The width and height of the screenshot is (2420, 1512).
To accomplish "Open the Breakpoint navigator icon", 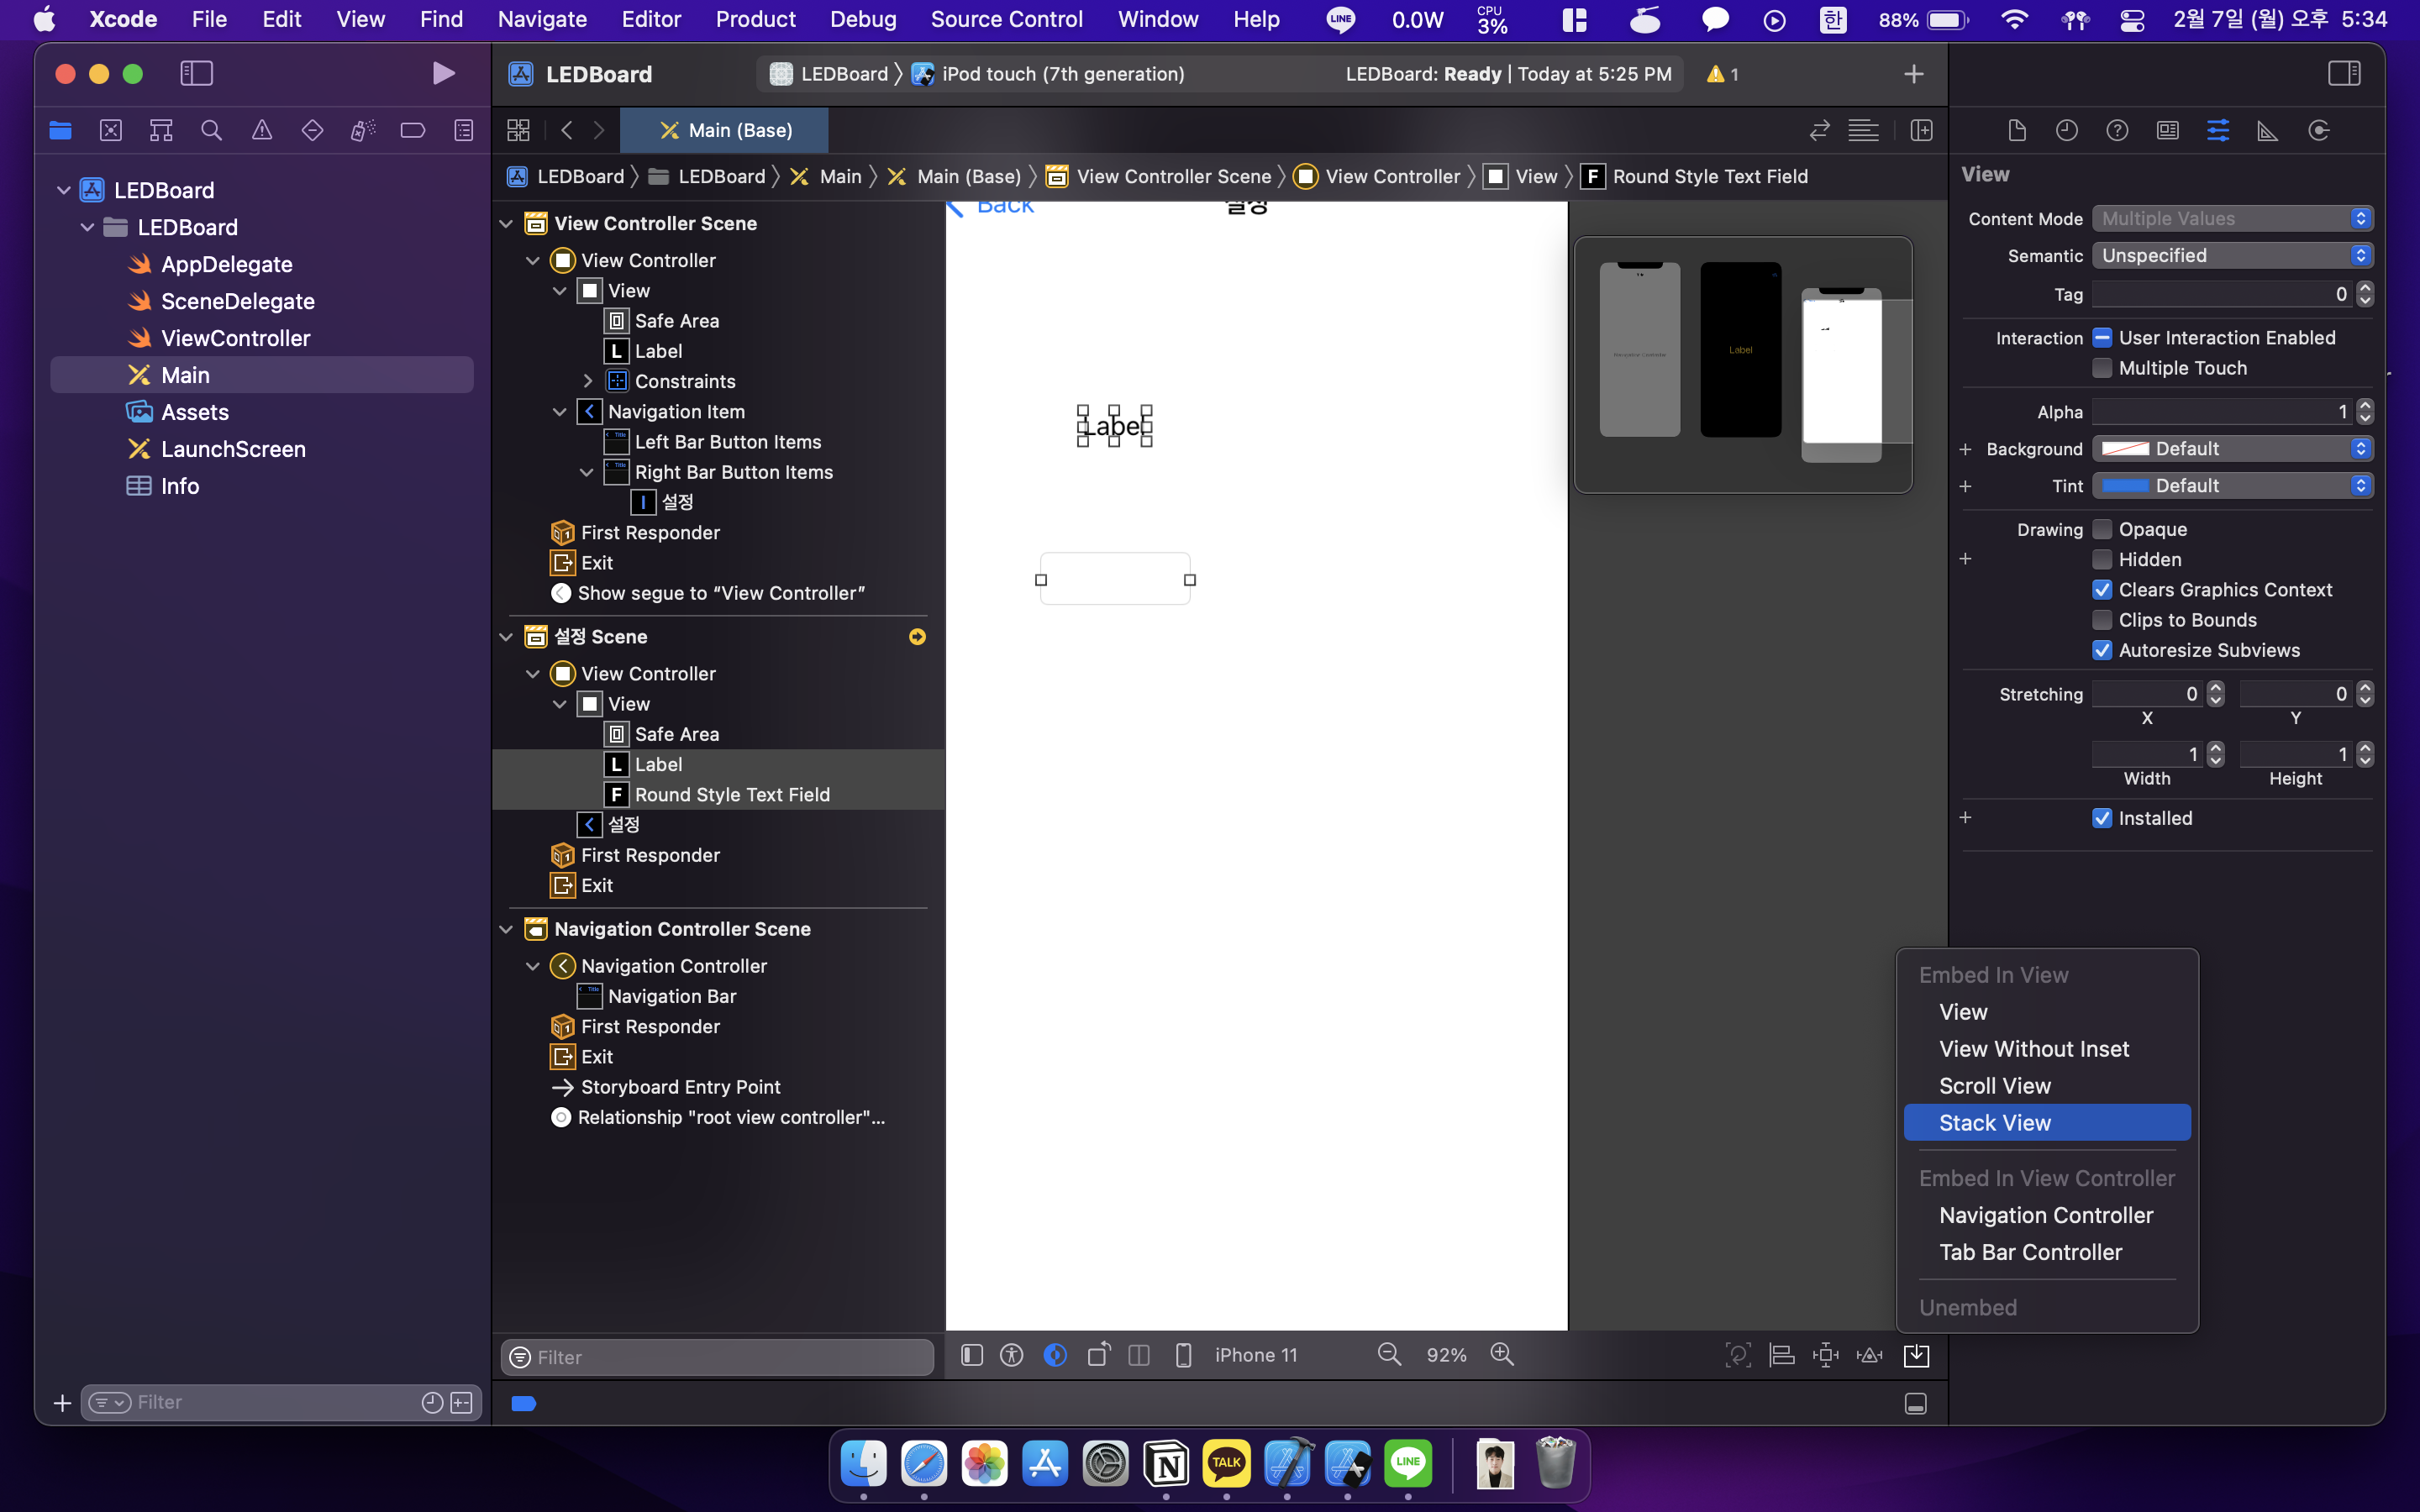I will [413, 130].
